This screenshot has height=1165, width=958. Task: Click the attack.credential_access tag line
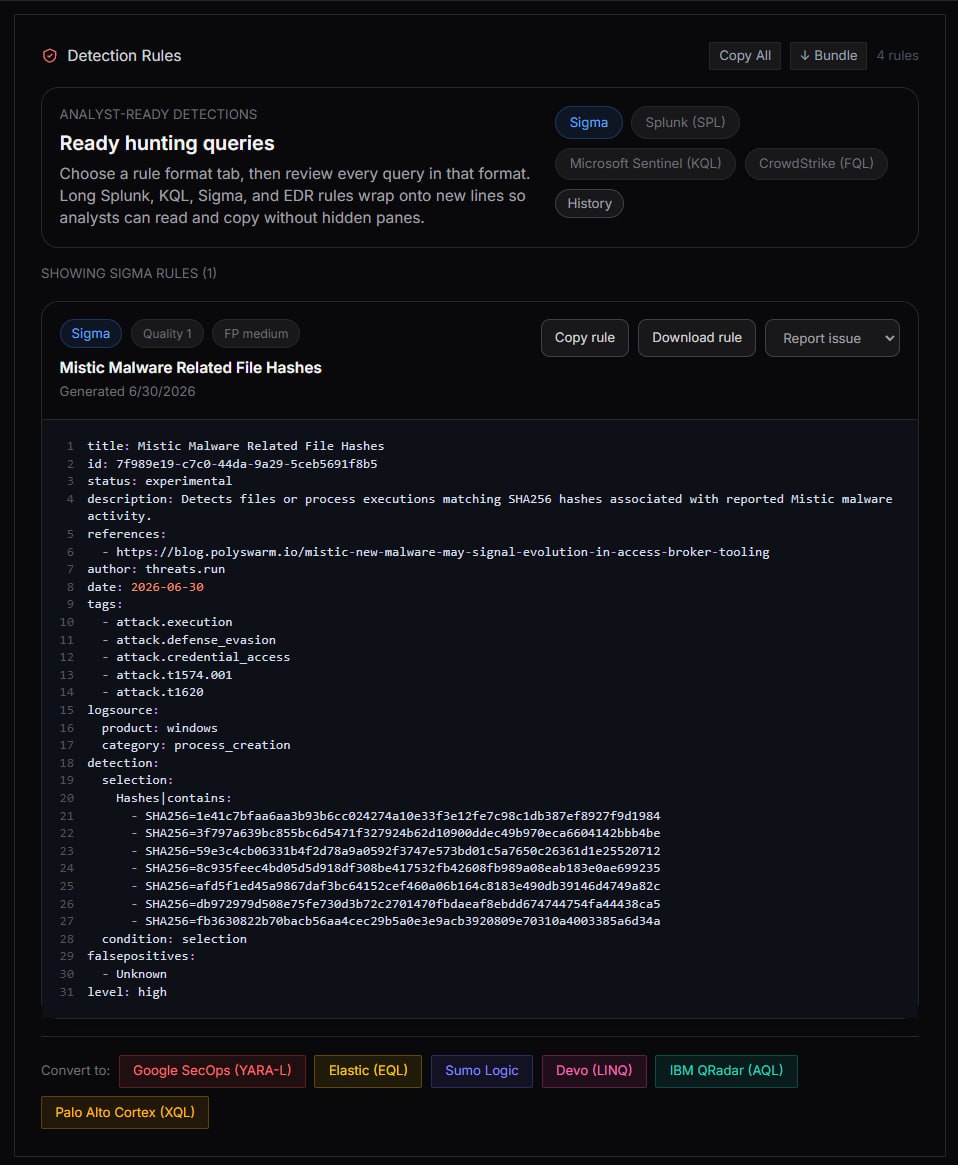196,658
